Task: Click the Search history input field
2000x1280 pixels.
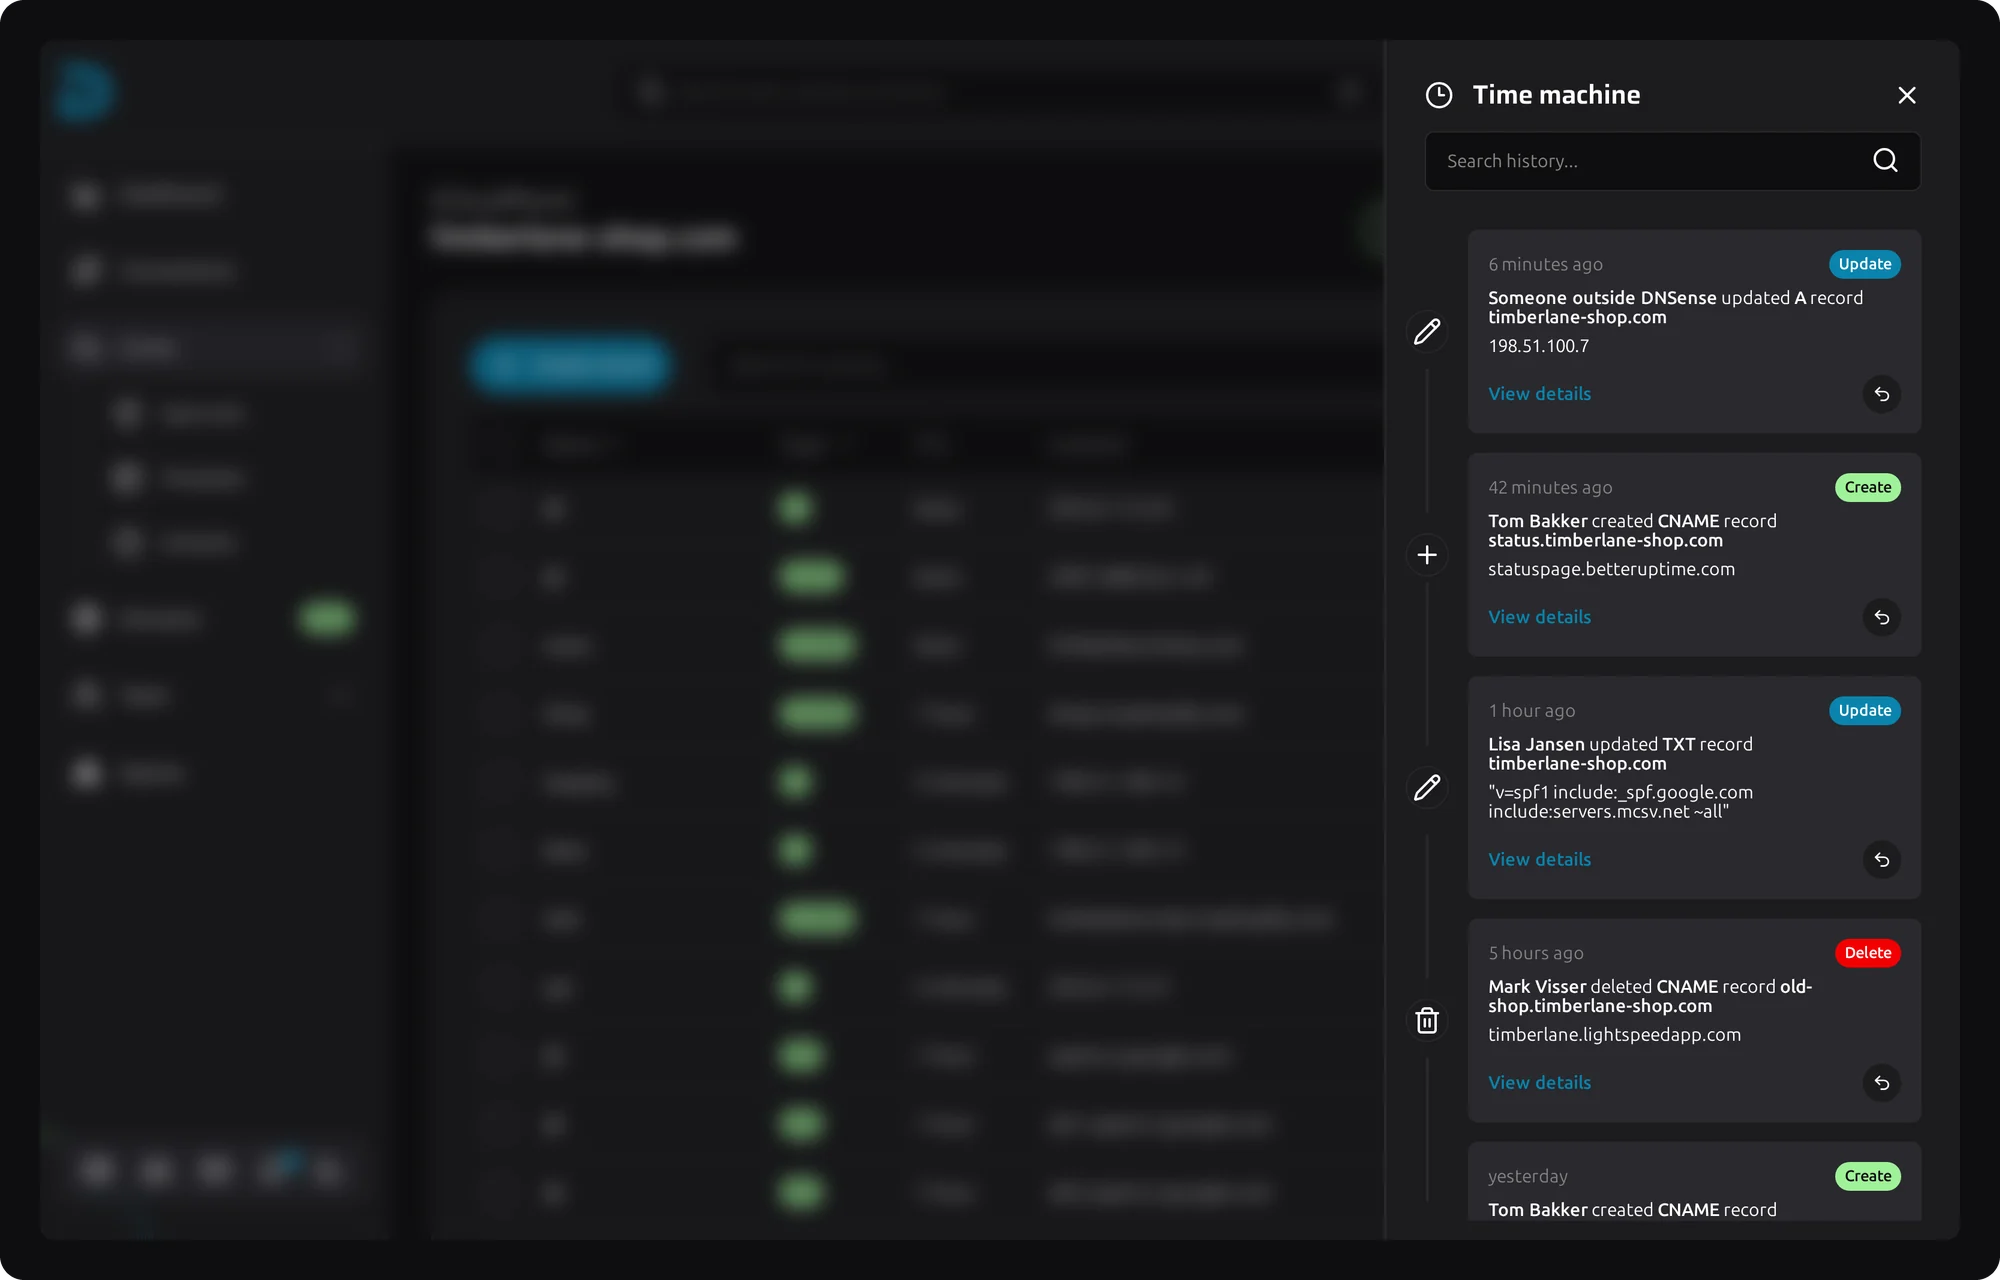Action: tap(1672, 161)
